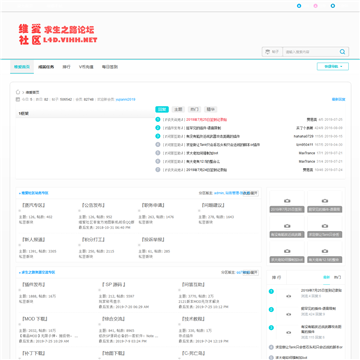The width and height of the screenshot is (360, 360).
Task: Select the 主题 tab
Action: tap(179, 109)
